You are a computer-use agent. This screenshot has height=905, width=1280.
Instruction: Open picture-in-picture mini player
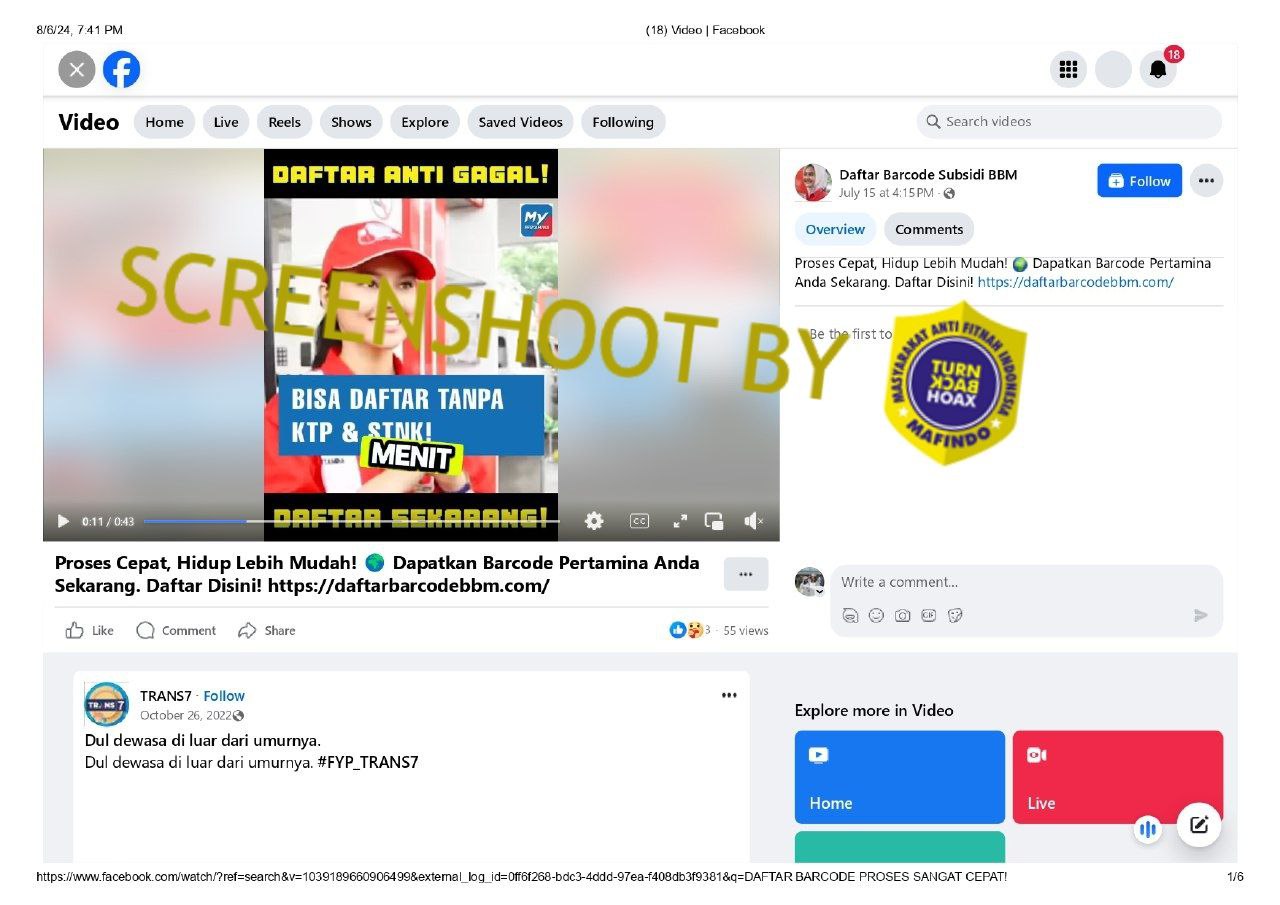(x=714, y=521)
